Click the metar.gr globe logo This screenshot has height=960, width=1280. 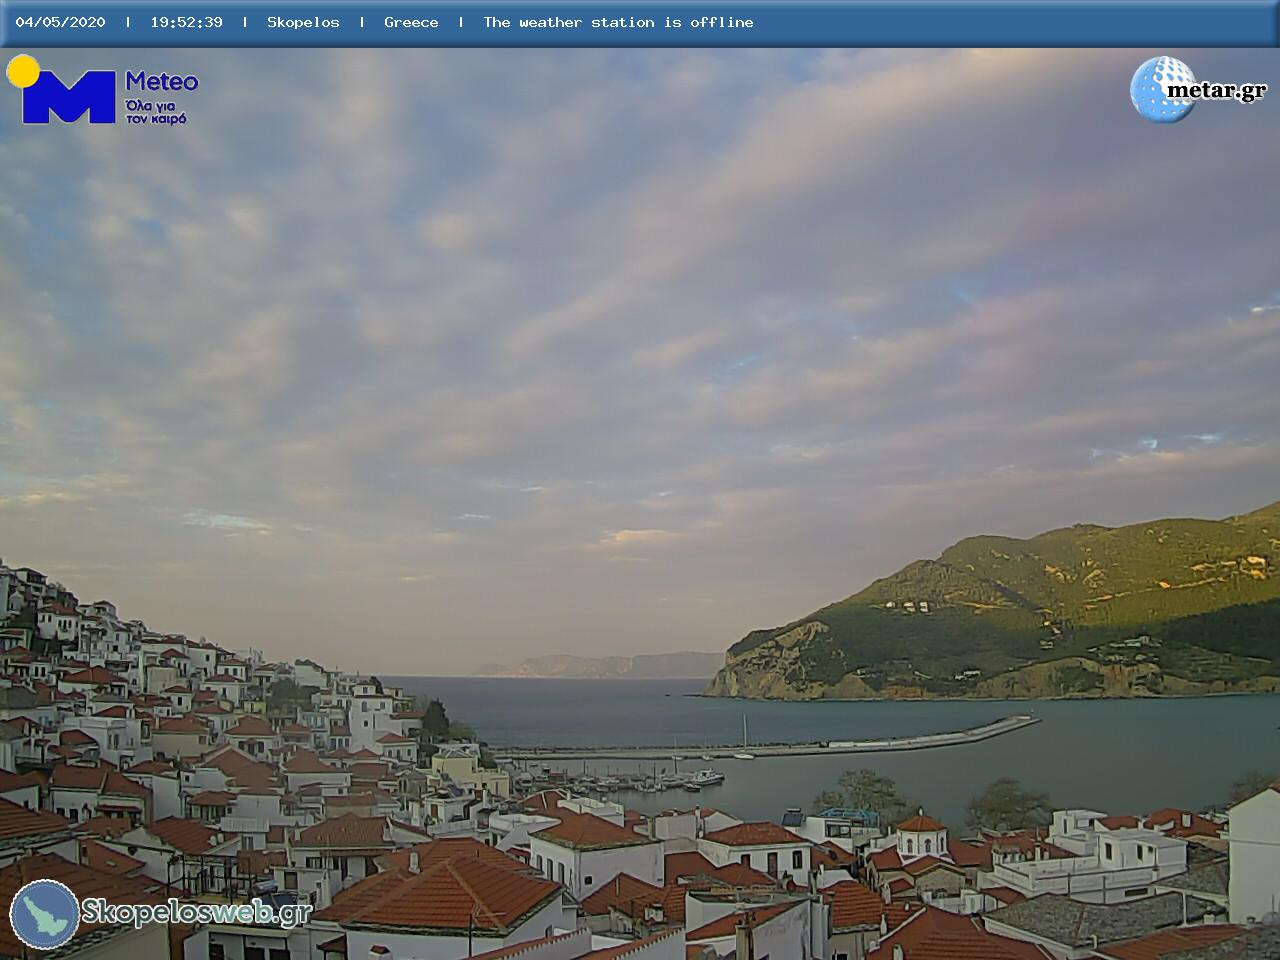point(1163,89)
